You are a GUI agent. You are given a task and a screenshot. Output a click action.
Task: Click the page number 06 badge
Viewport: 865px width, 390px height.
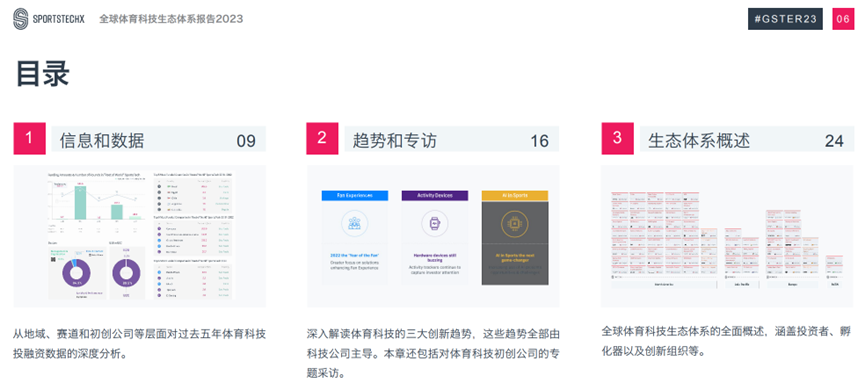[843, 19]
